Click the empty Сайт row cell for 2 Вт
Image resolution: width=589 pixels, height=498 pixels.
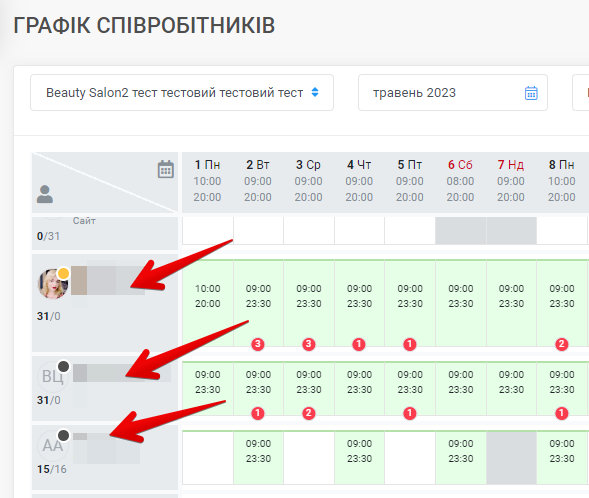[x=258, y=231]
